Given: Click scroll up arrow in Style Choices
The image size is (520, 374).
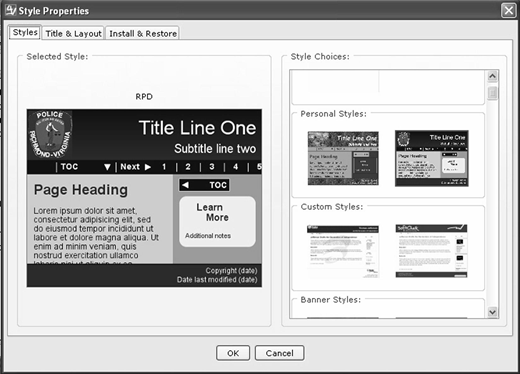Looking at the screenshot, I should [x=492, y=76].
